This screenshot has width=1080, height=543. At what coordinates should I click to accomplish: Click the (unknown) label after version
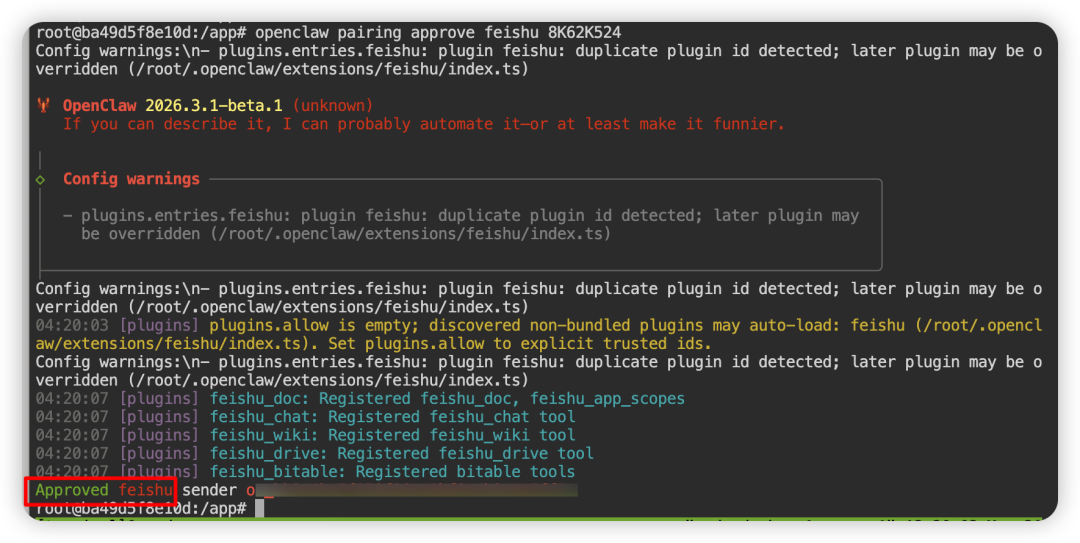pos(332,106)
